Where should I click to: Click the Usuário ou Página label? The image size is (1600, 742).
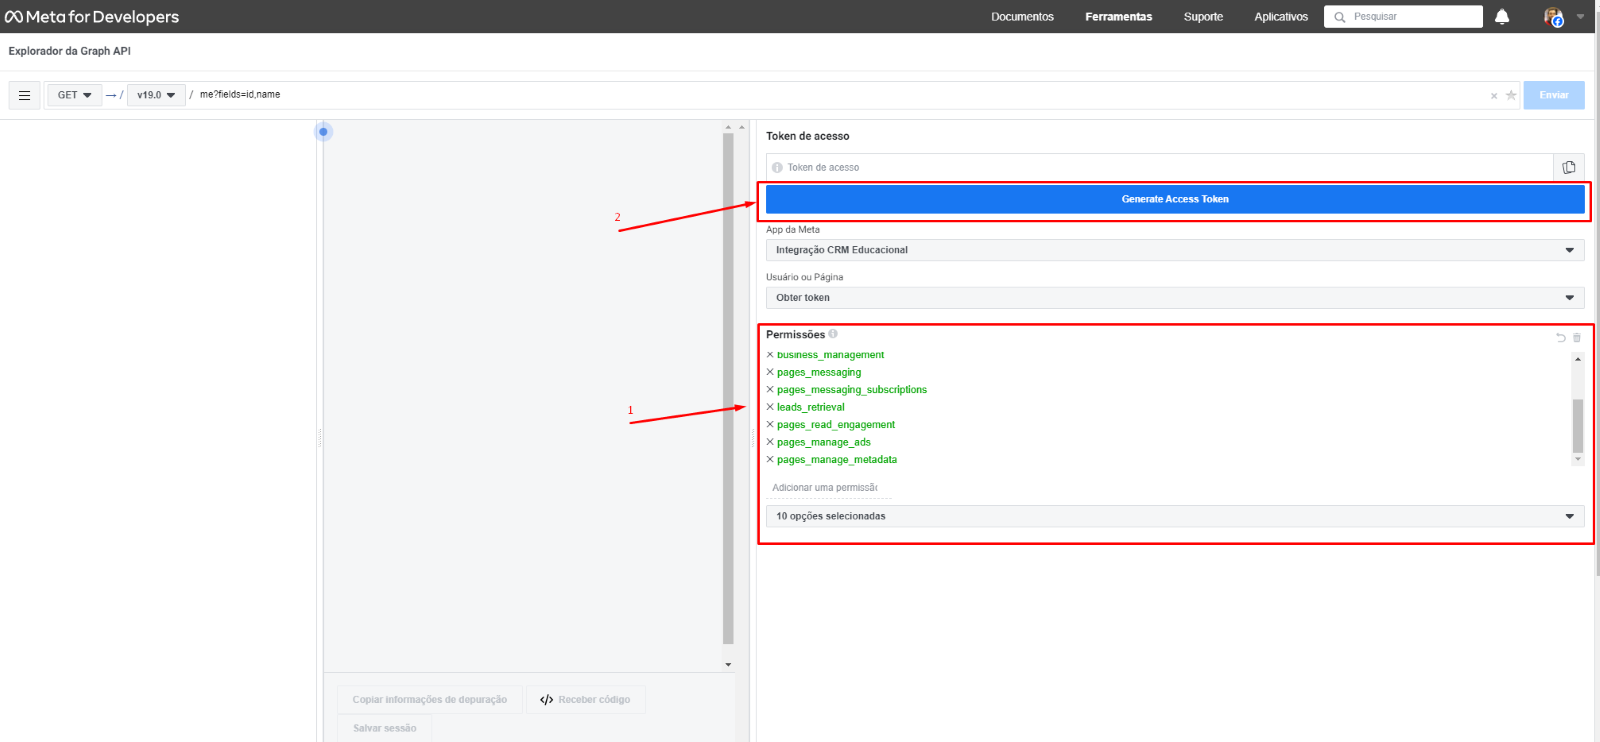pos(805,277)
